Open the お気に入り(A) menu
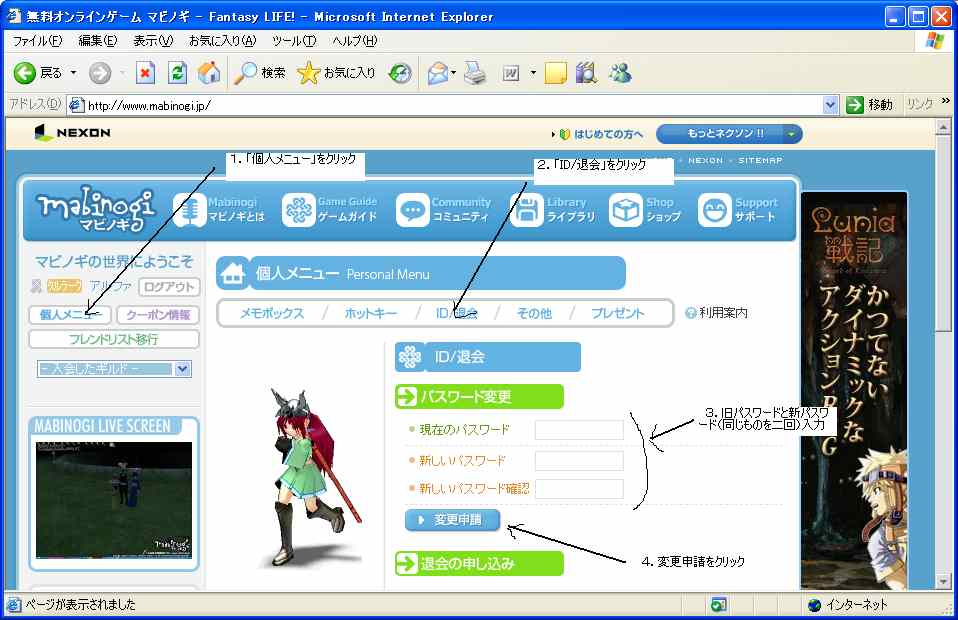The image size is (958, 620). click(x=222, y=41)
